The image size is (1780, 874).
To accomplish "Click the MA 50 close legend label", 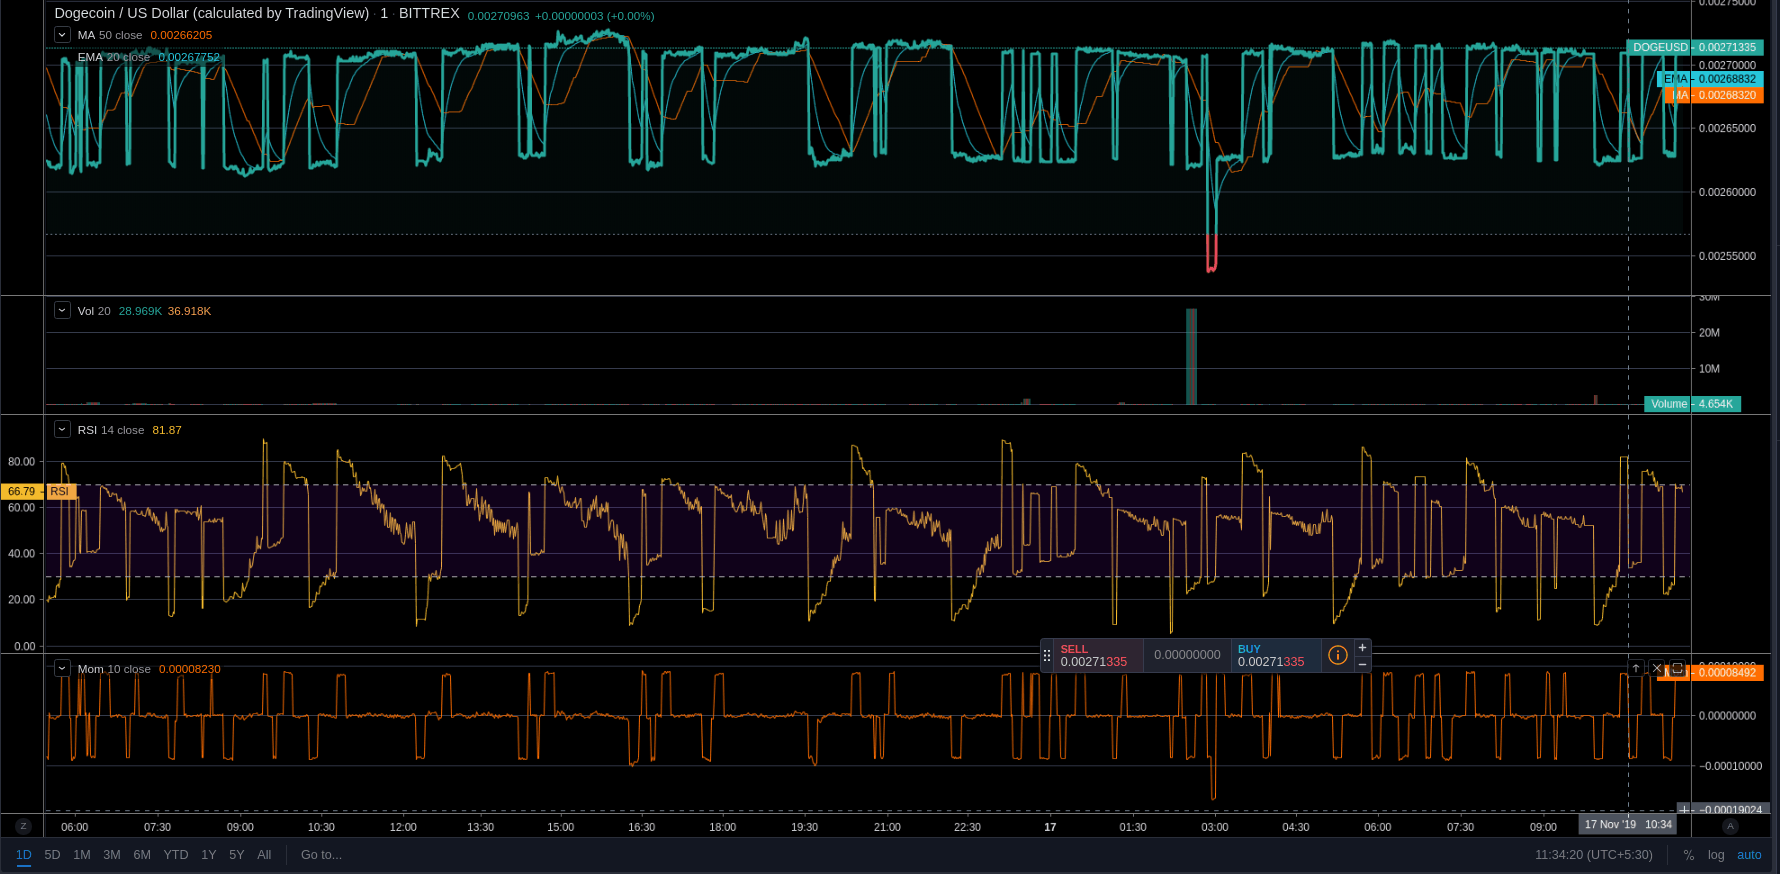I will [x=110, y=35].
